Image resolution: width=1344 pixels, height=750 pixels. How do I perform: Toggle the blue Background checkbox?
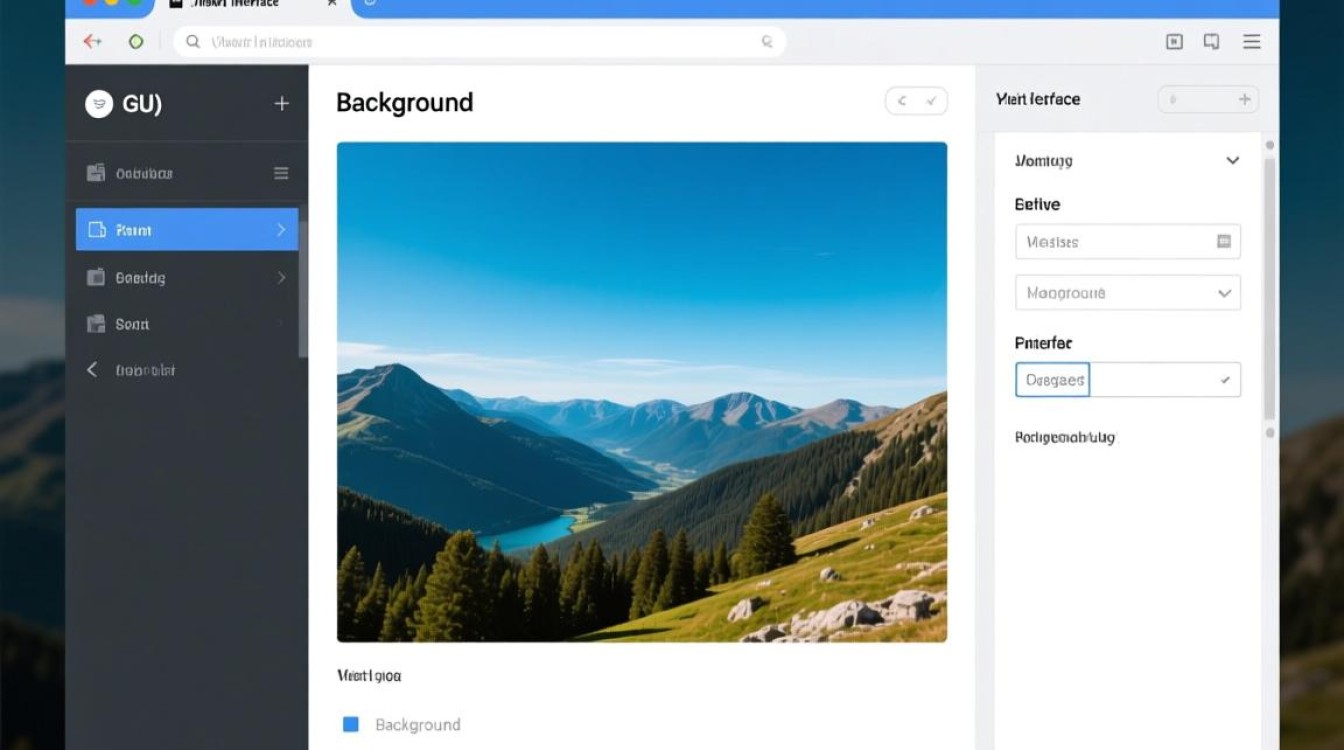pos(351,724)
